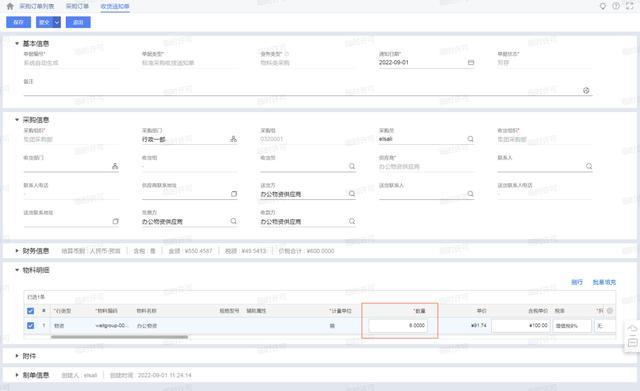This screenshot has width=640, height=391.
Task: Click the 批量填充 link
Action: [604, 282]
